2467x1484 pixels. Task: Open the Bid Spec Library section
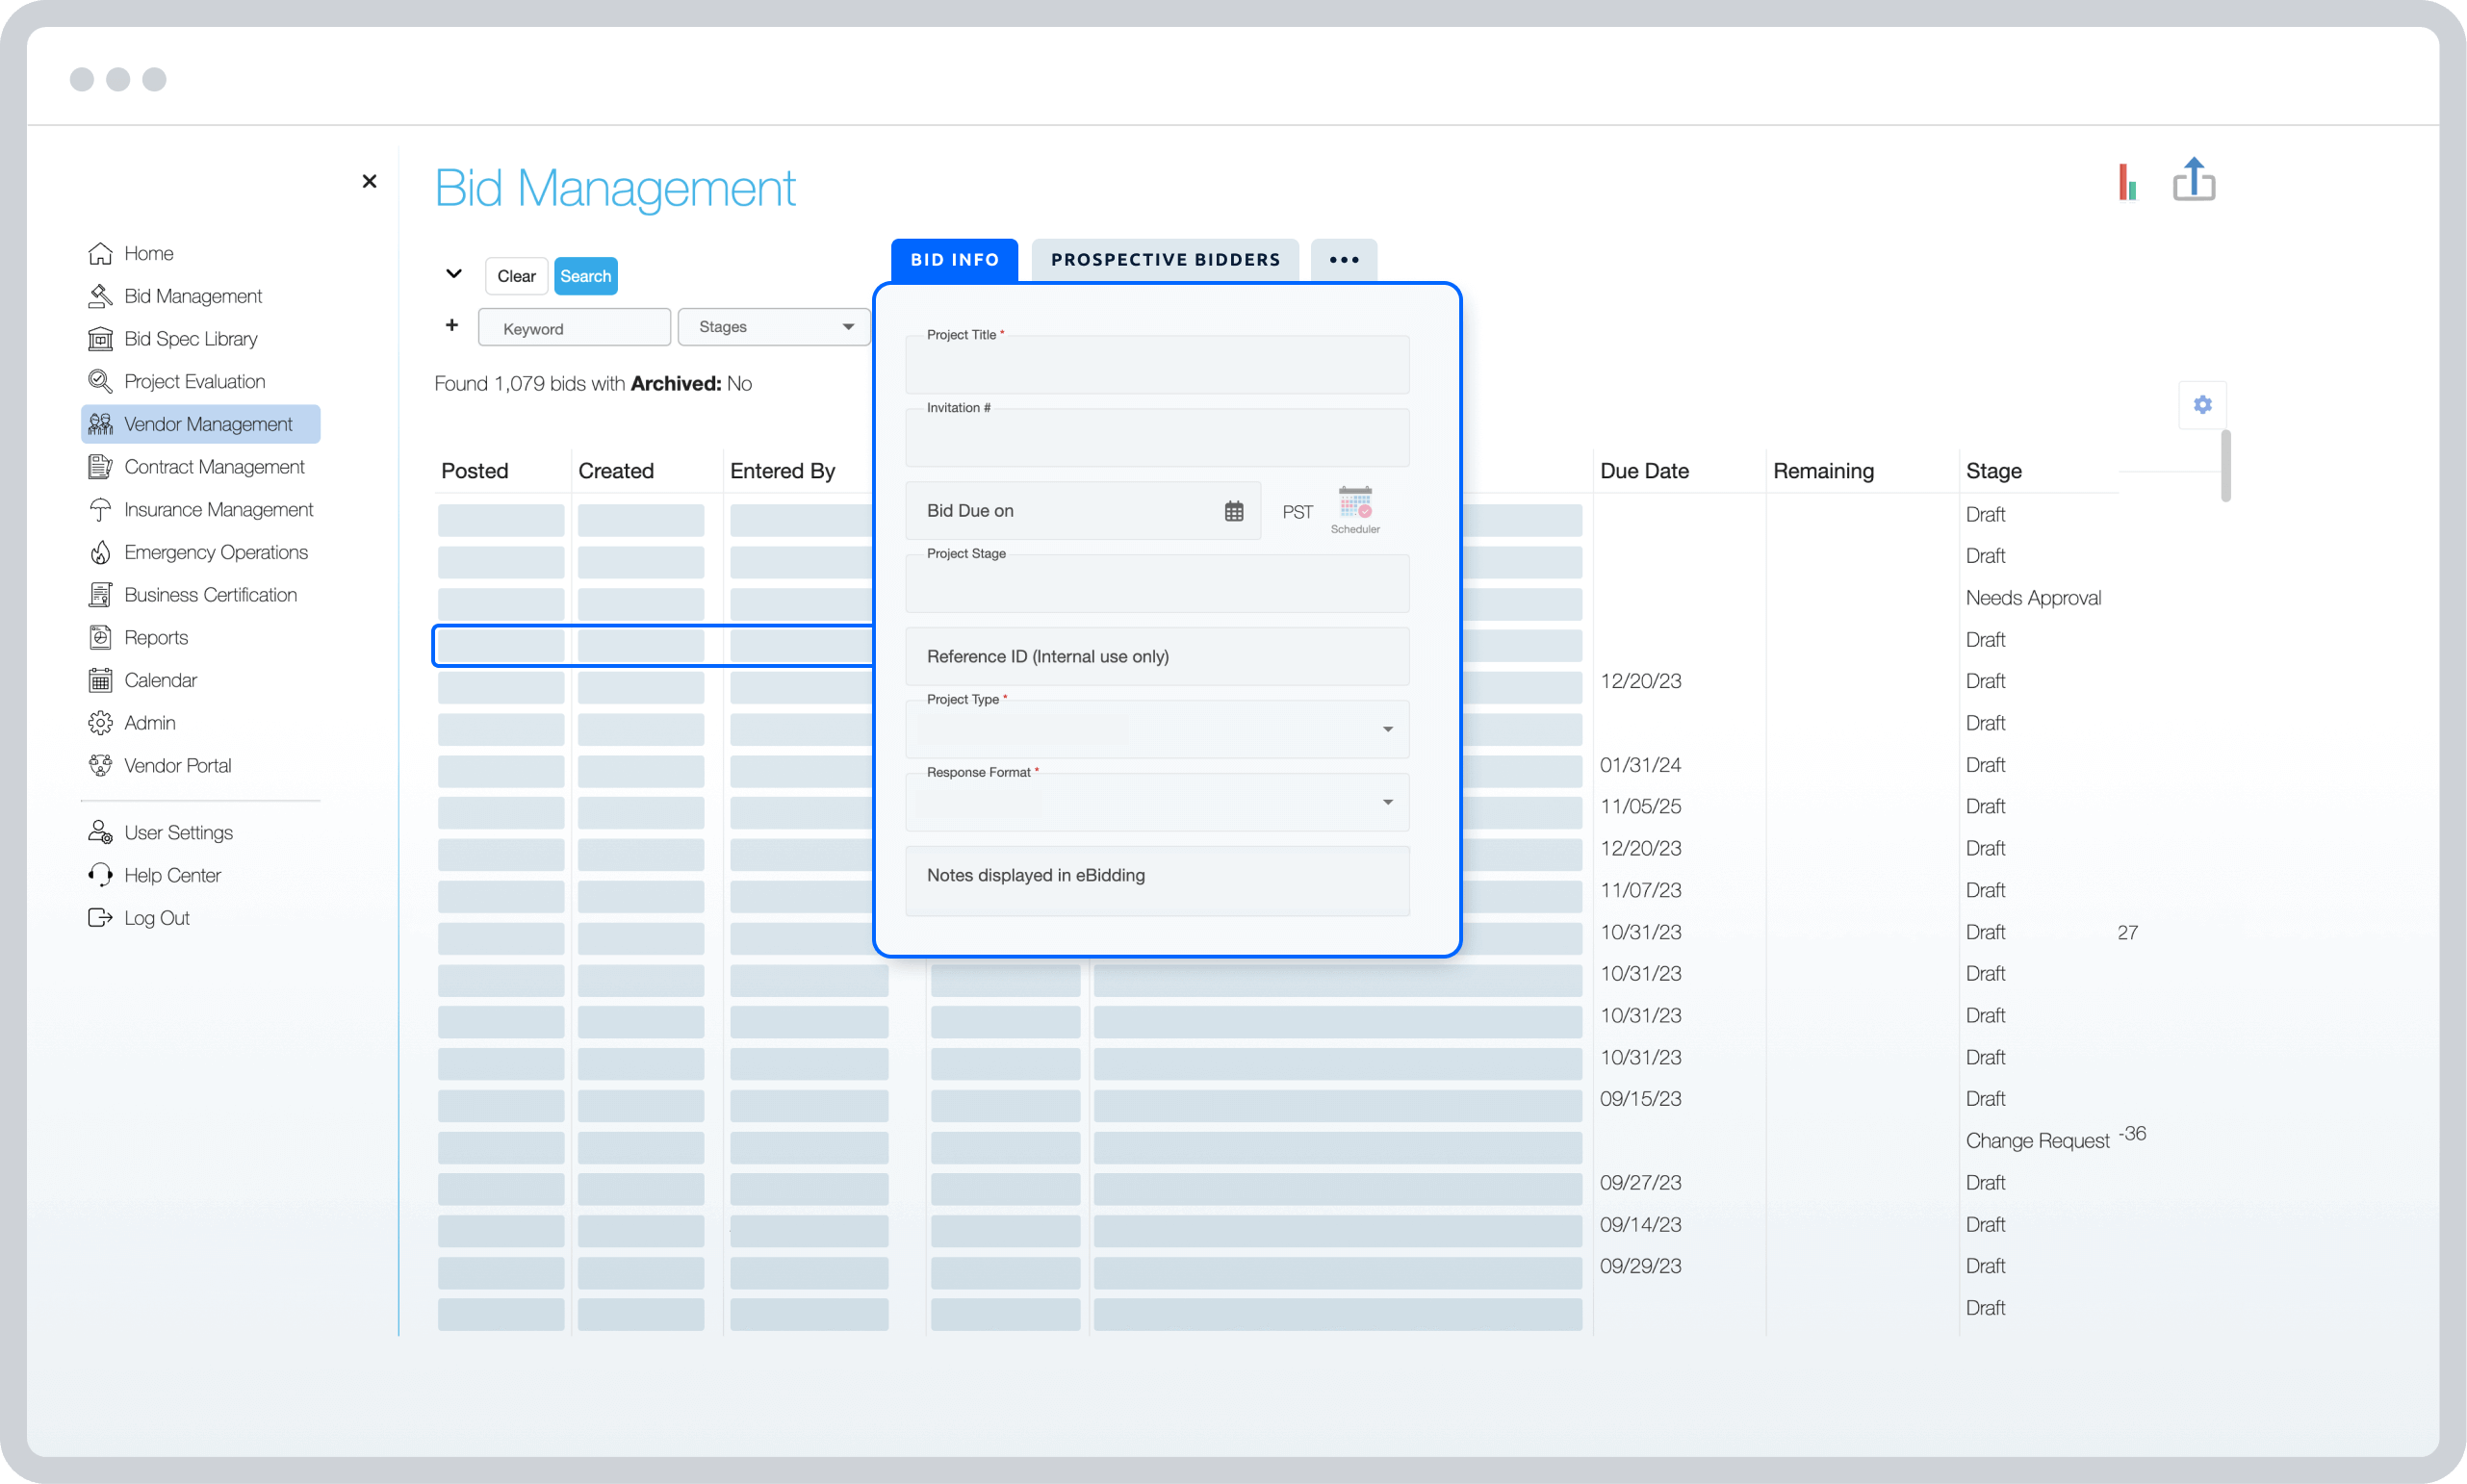[x=190, y=338]
